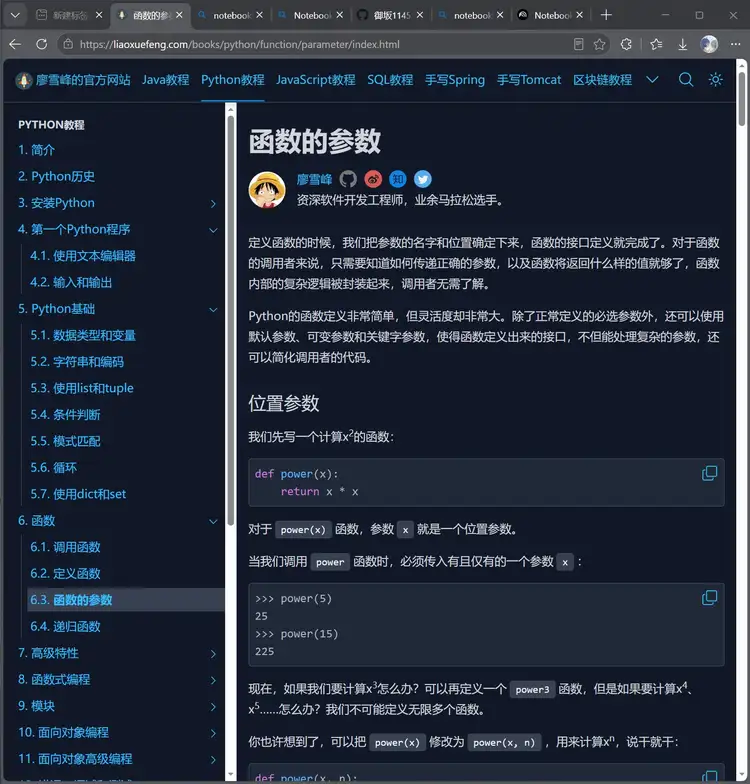Open section 6.2. 定义函数
This screenshot has width=750, height=784.
click(x=65, y=574)
